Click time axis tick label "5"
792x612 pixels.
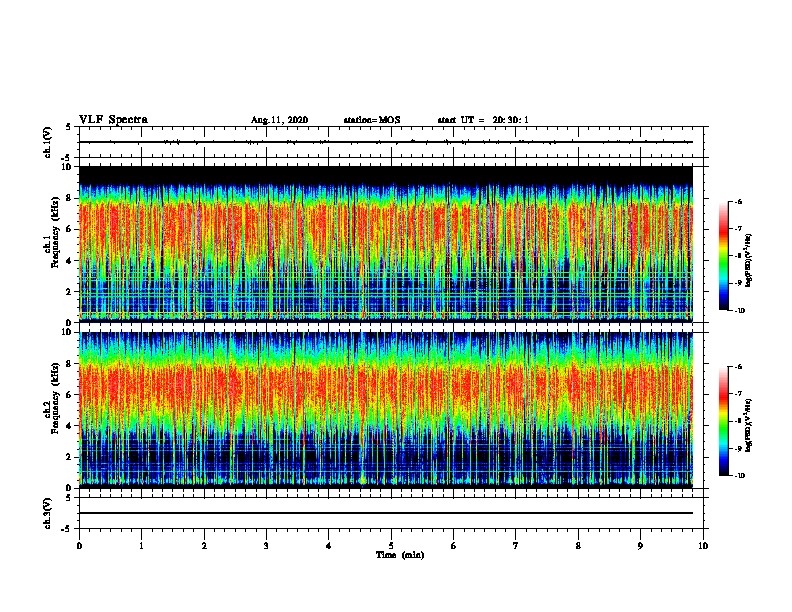(x=391, y=546)
